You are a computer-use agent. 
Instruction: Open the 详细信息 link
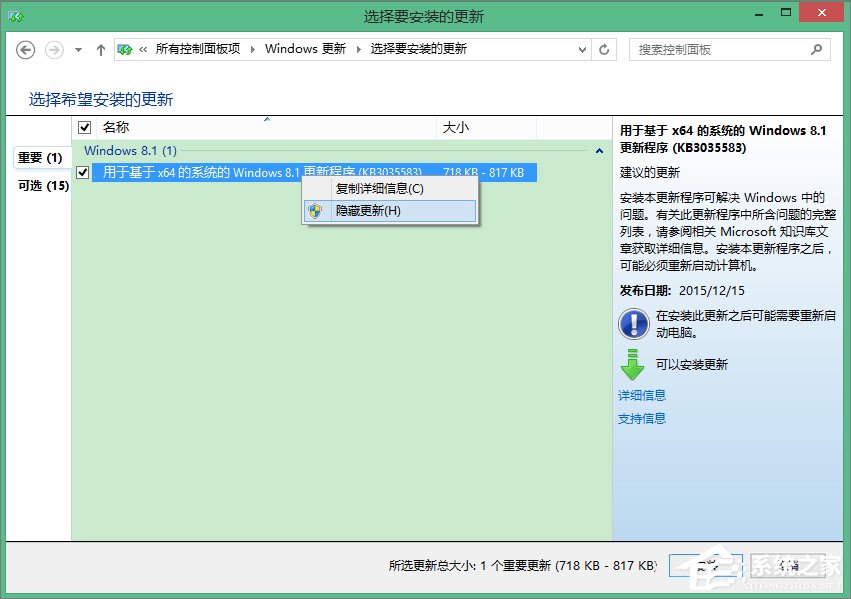[641, 393]
